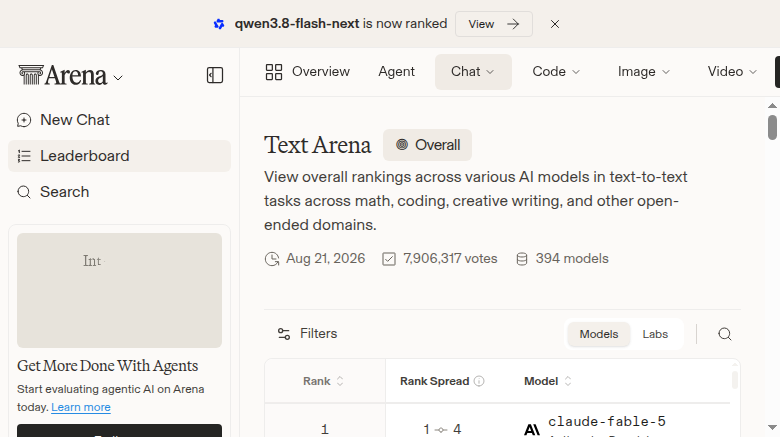This screenshot has height=437, width=780.
Task: Click the Overview grid icon
Action: (x=274, y=72)
